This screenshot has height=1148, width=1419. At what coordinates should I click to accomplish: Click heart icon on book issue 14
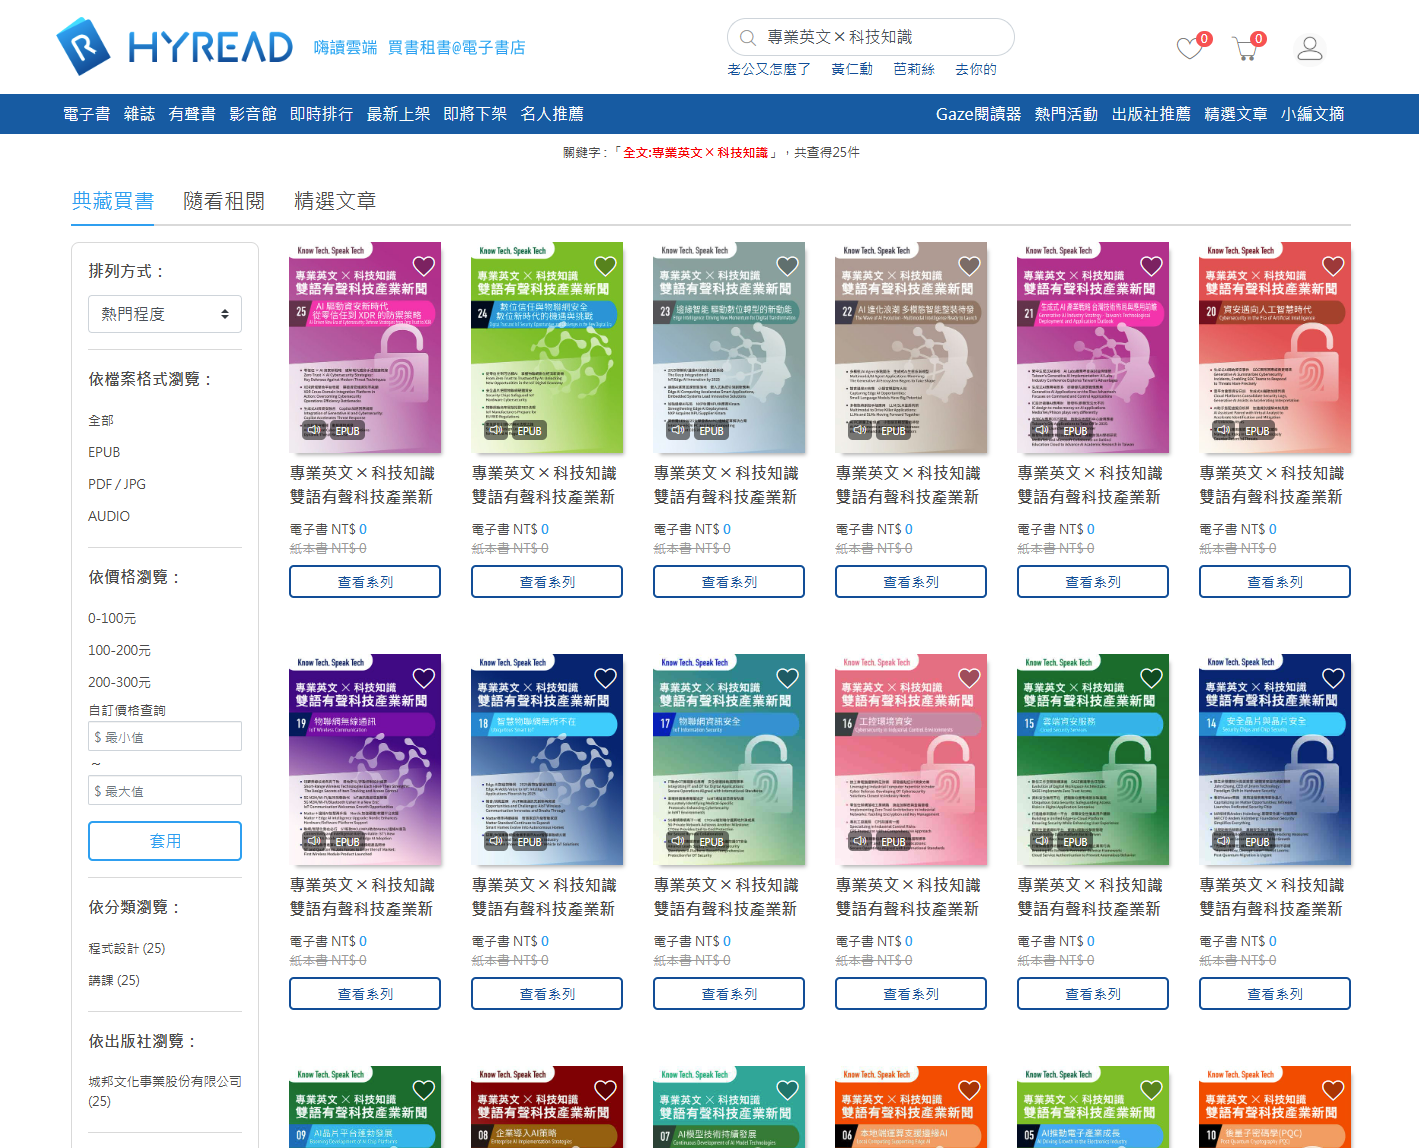1334,678
